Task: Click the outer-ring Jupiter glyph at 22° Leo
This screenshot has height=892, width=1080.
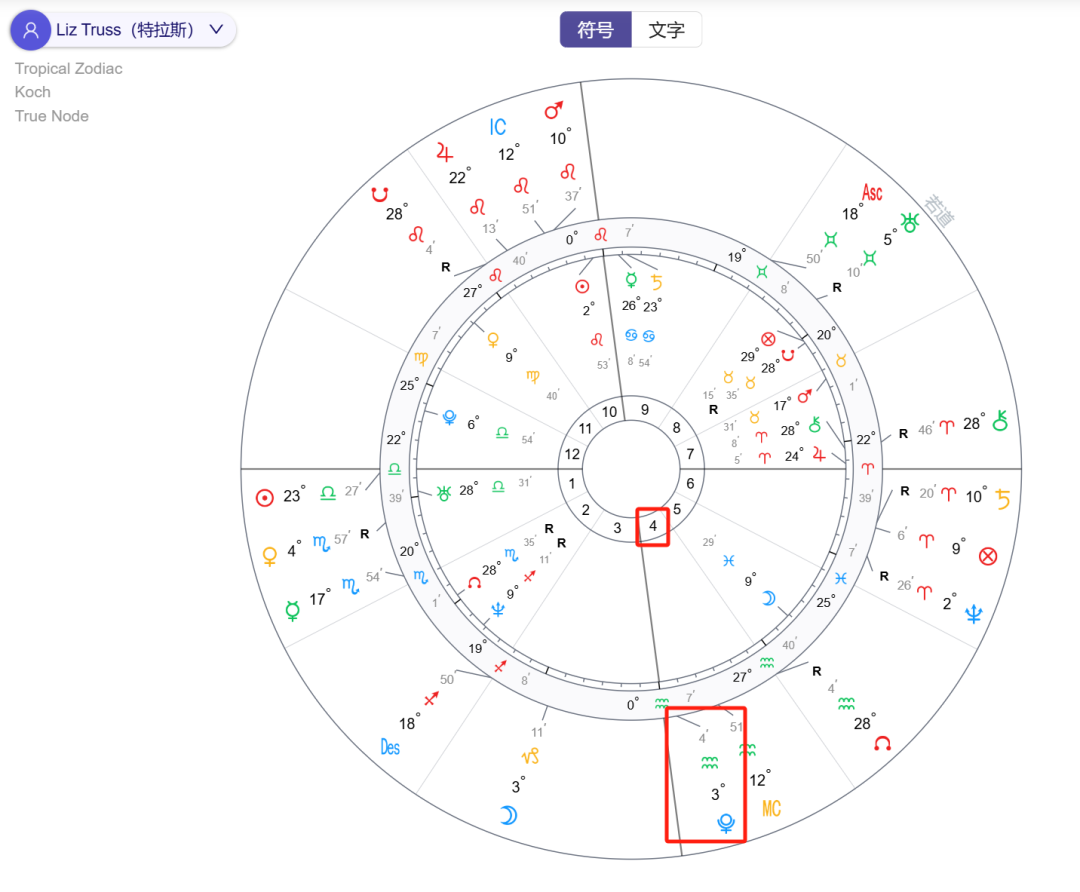Action: [445, 152]
